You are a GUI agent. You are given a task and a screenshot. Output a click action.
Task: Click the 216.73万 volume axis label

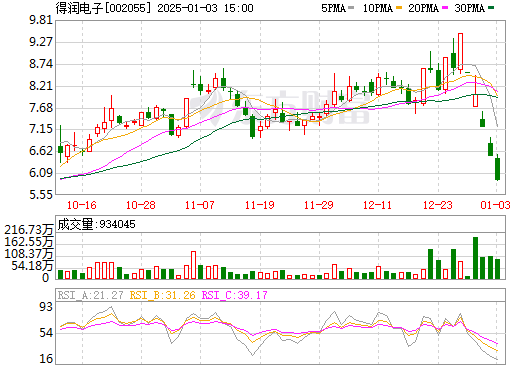[29, 230]
